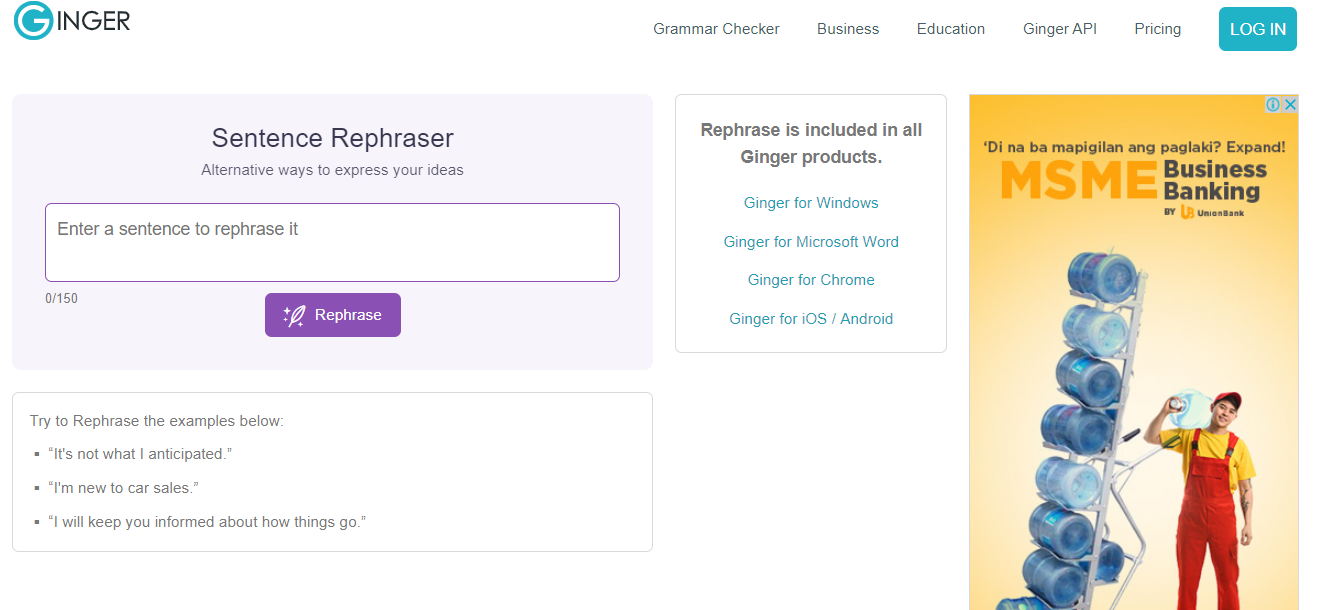Open the Ginger API page
The height and width of the screenshot is (610, 1317).
[1060, 29]
